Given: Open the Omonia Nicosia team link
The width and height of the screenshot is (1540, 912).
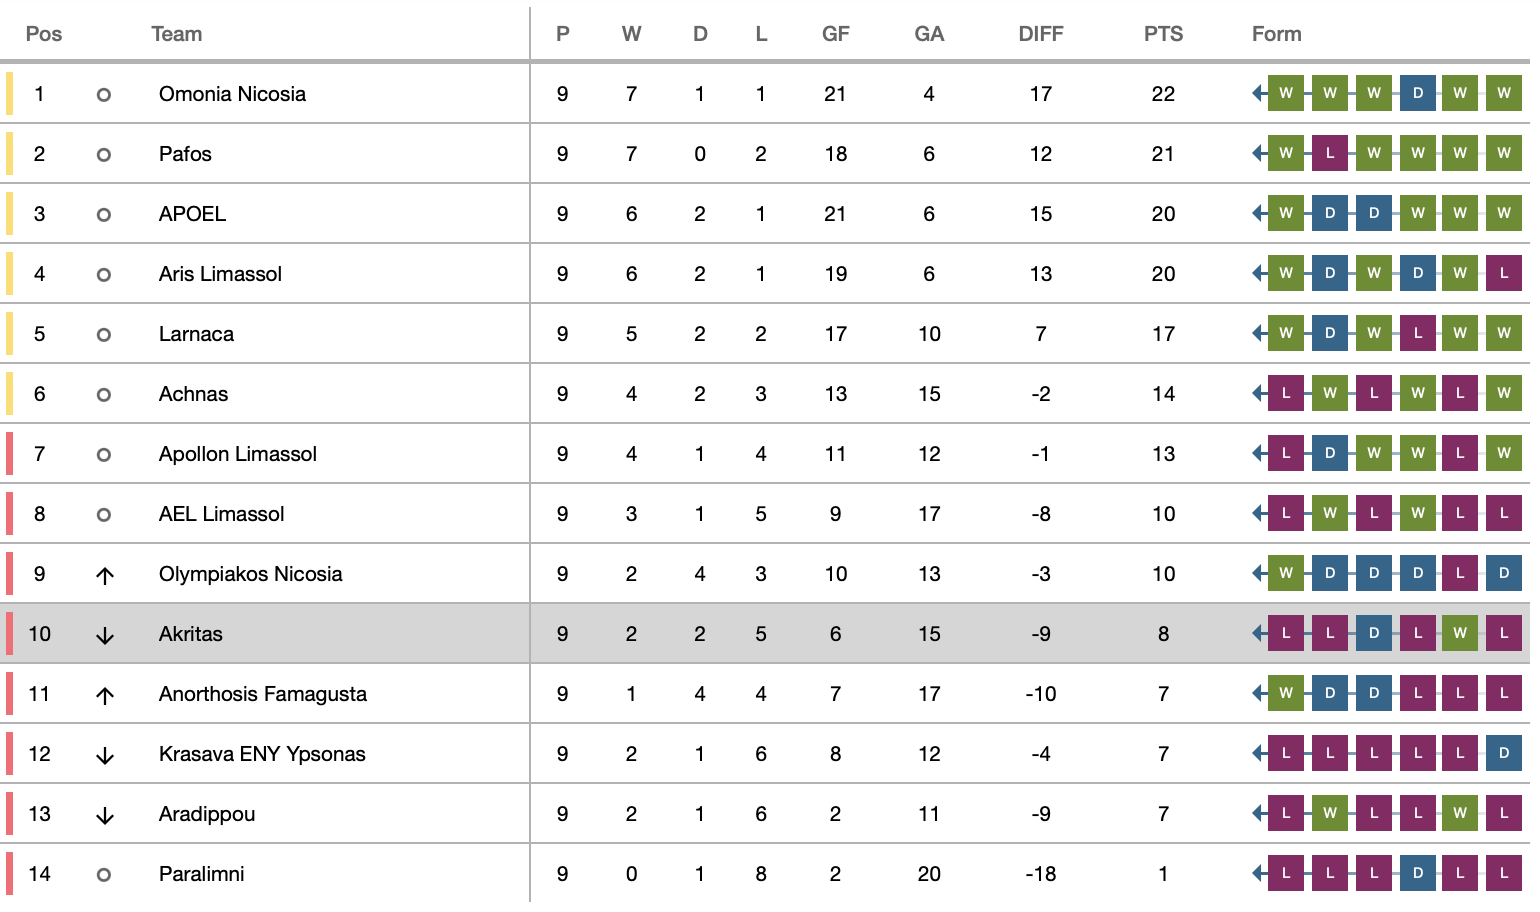Looking at the screenshot, I should pos(232,94).
